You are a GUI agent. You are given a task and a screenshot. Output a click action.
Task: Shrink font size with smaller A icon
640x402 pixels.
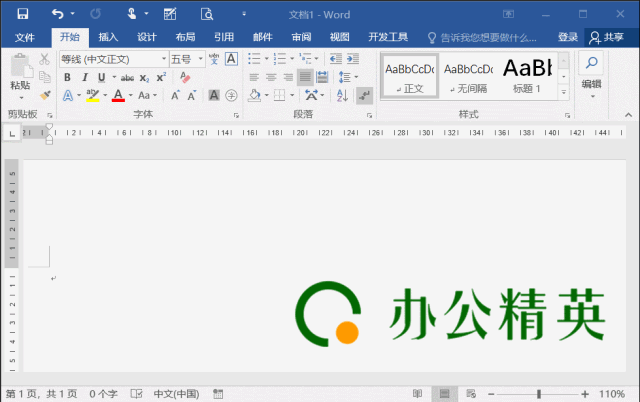[192, 96]
